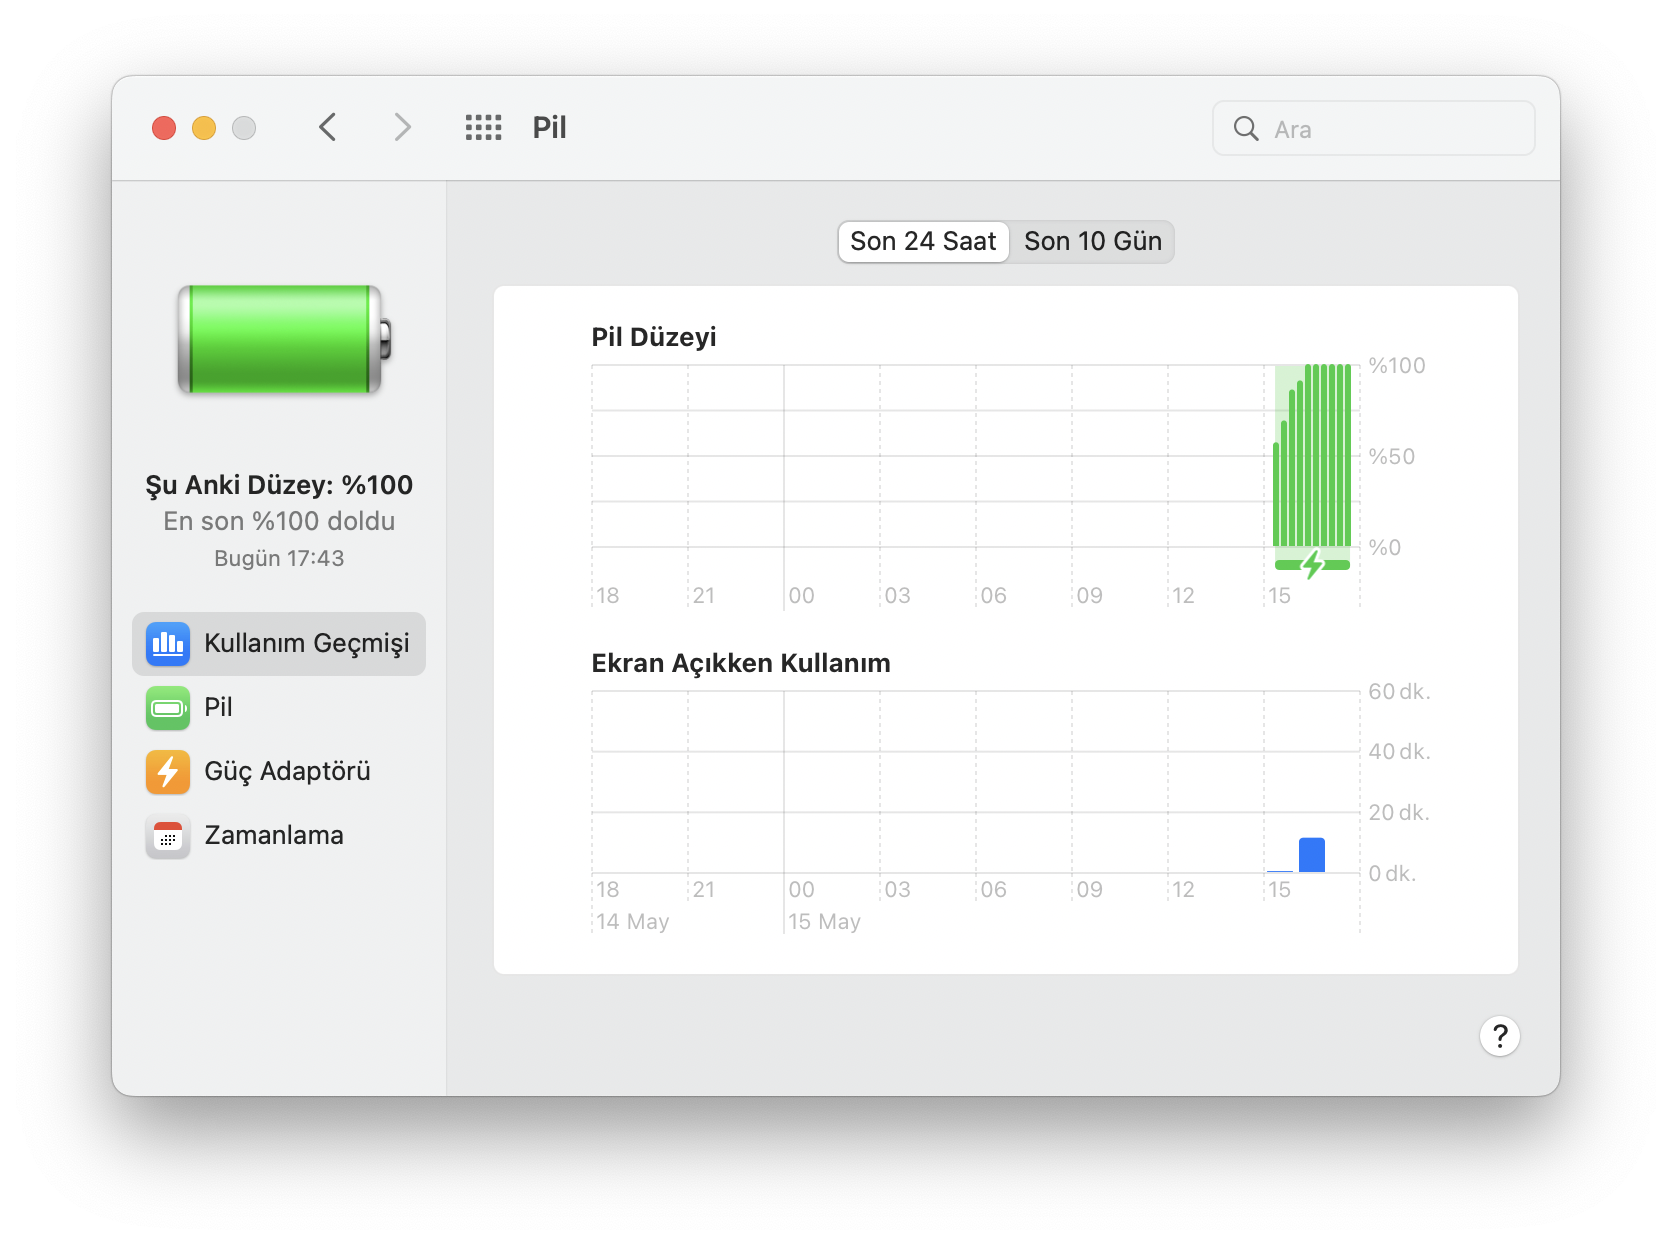The image size is (1672, 1244).
Task: Select the Son 24 Saat option
Action: 922,241
